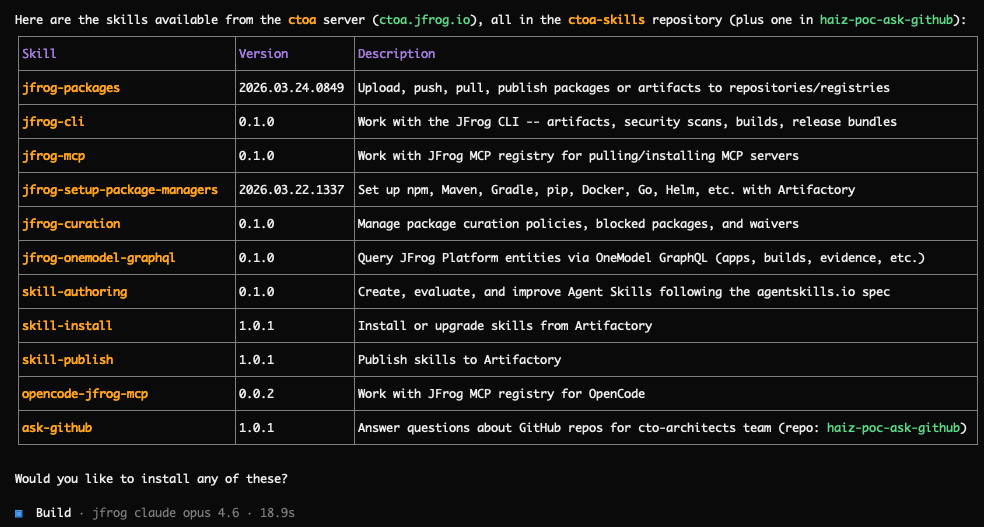
Task: Click 'Would you like to install any of these?'
Action: pyautogui.click(x=151, y=479)
